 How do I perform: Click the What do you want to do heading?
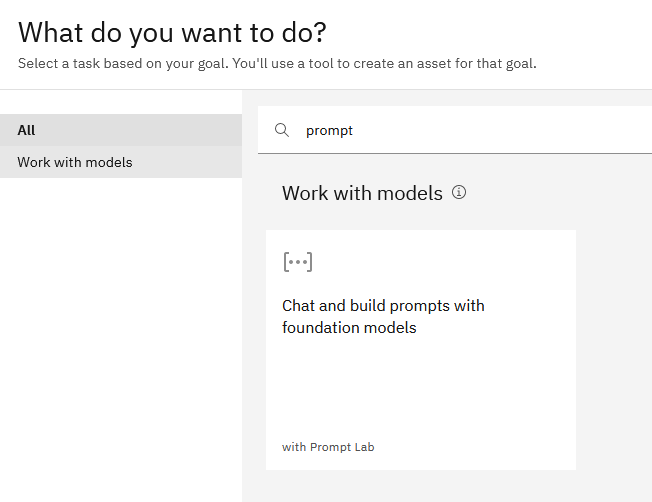[x=172, y=32]
